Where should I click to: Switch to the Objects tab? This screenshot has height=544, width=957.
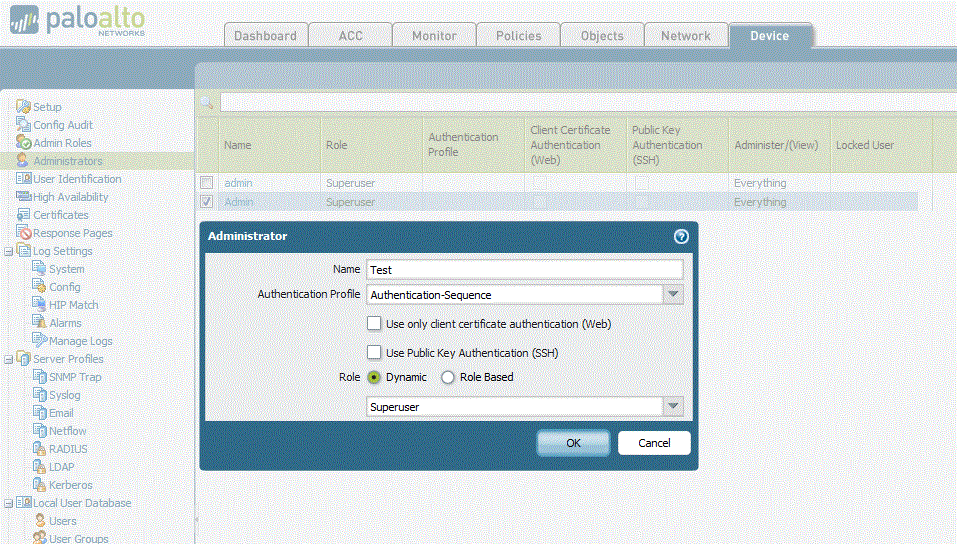pyautogui.click(x=602, y=35)
